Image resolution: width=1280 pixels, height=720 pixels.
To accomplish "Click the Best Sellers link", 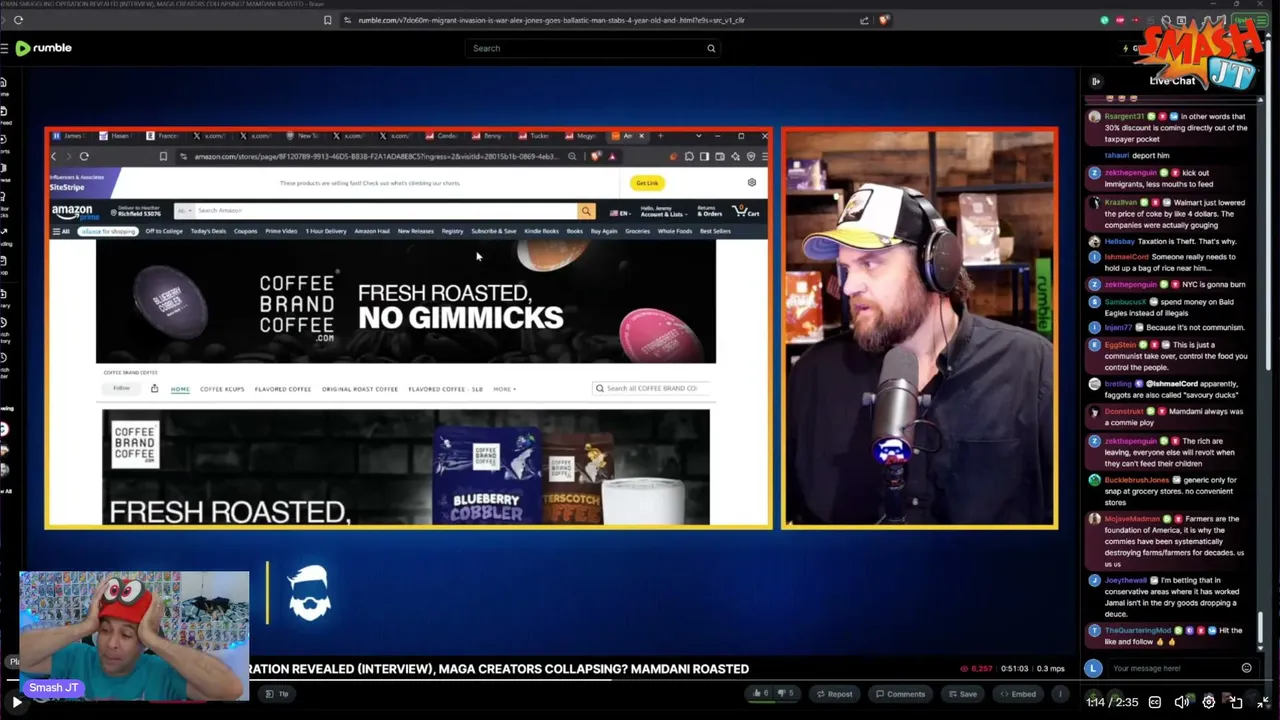I will pyautogui.click(x=715, y=231).
